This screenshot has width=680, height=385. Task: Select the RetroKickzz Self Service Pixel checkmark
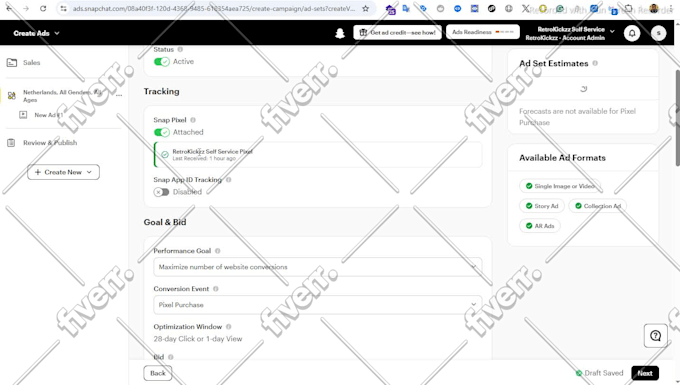coord(165,154)
